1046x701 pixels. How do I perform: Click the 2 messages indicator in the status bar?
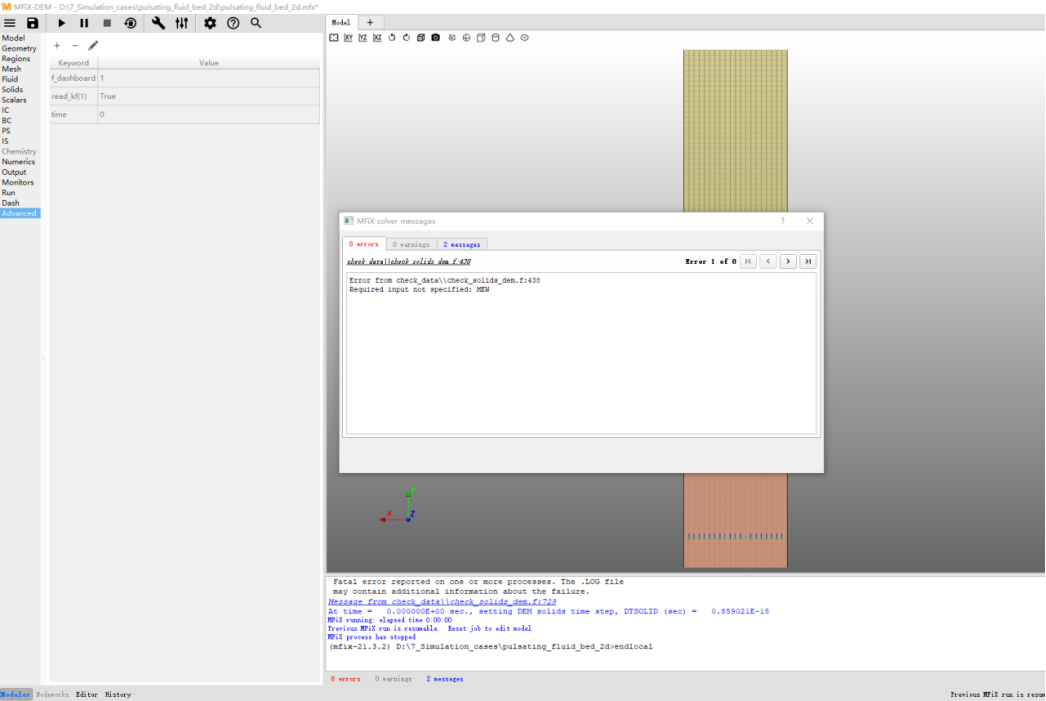[445, 679]
